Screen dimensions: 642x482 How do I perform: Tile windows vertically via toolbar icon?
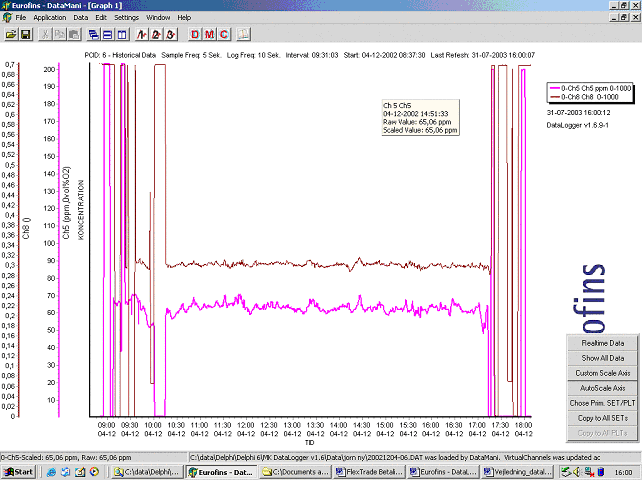pyautogui.click(x=122, y=34)
